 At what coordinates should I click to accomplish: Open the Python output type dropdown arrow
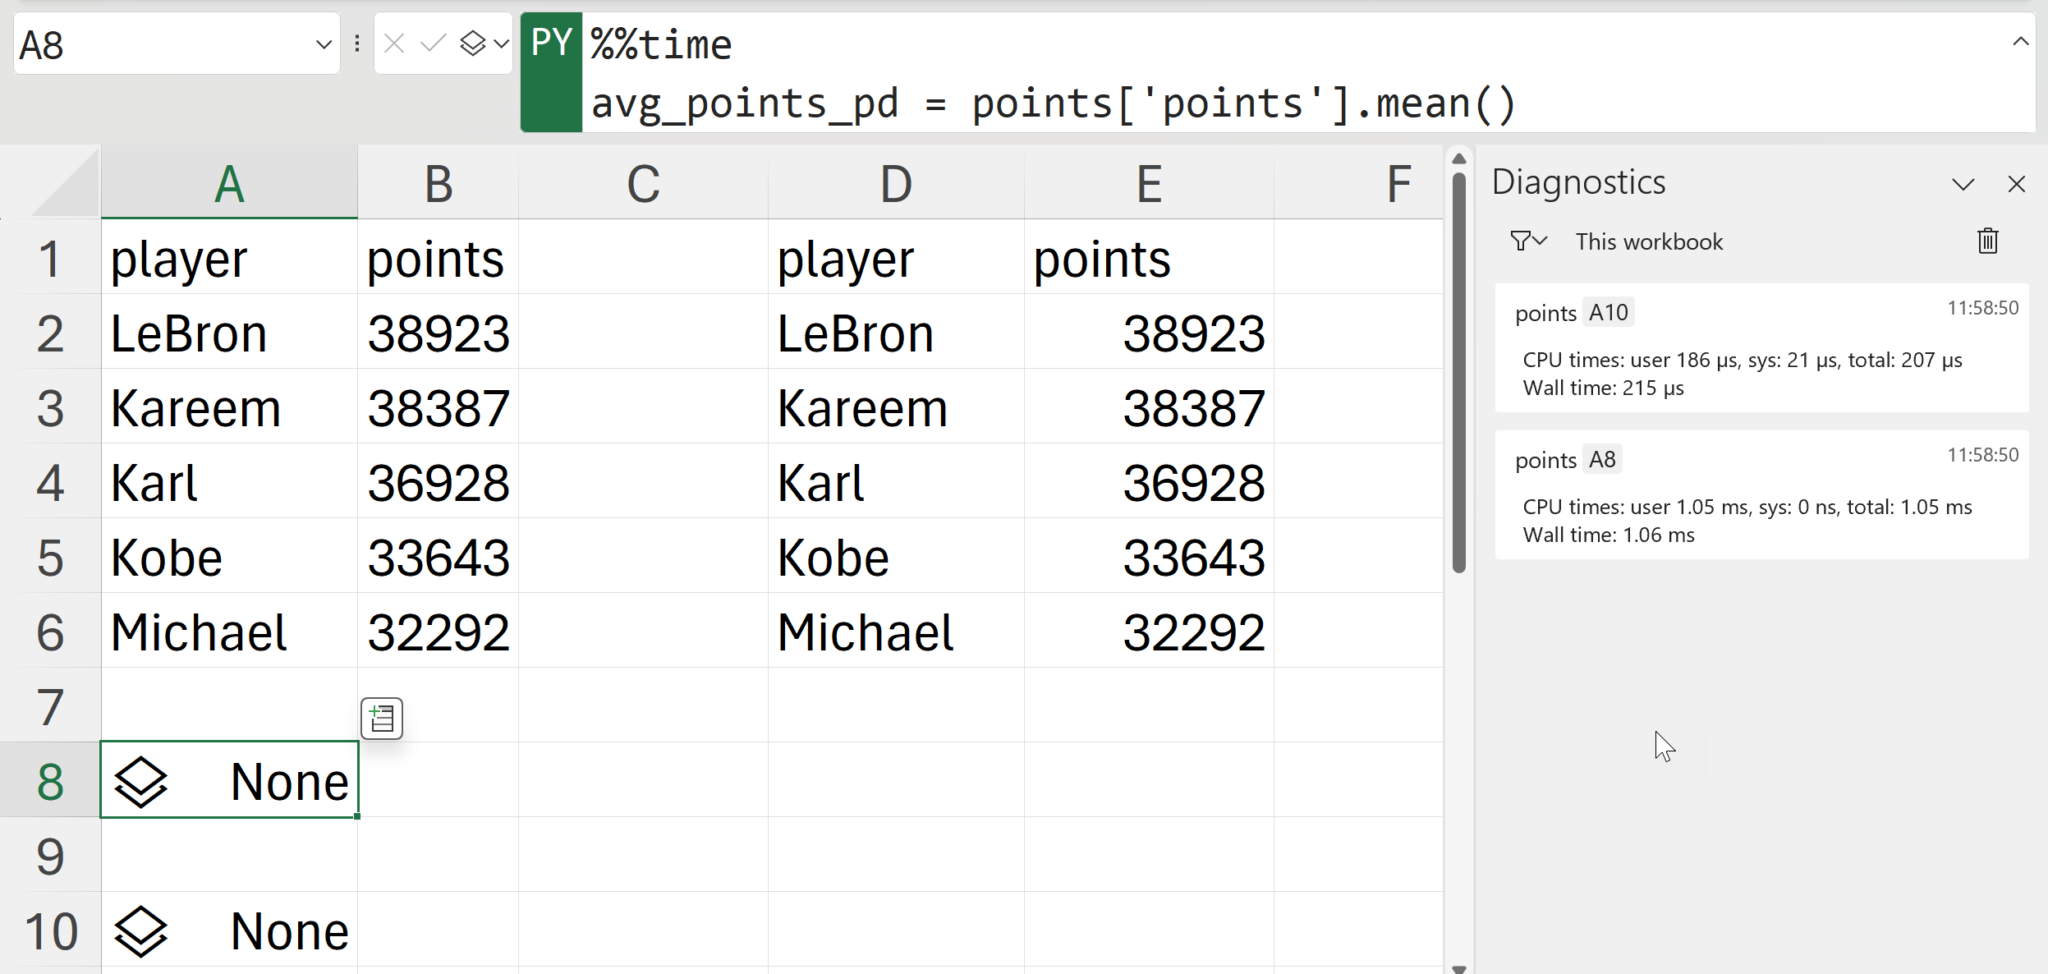(501, 44)
